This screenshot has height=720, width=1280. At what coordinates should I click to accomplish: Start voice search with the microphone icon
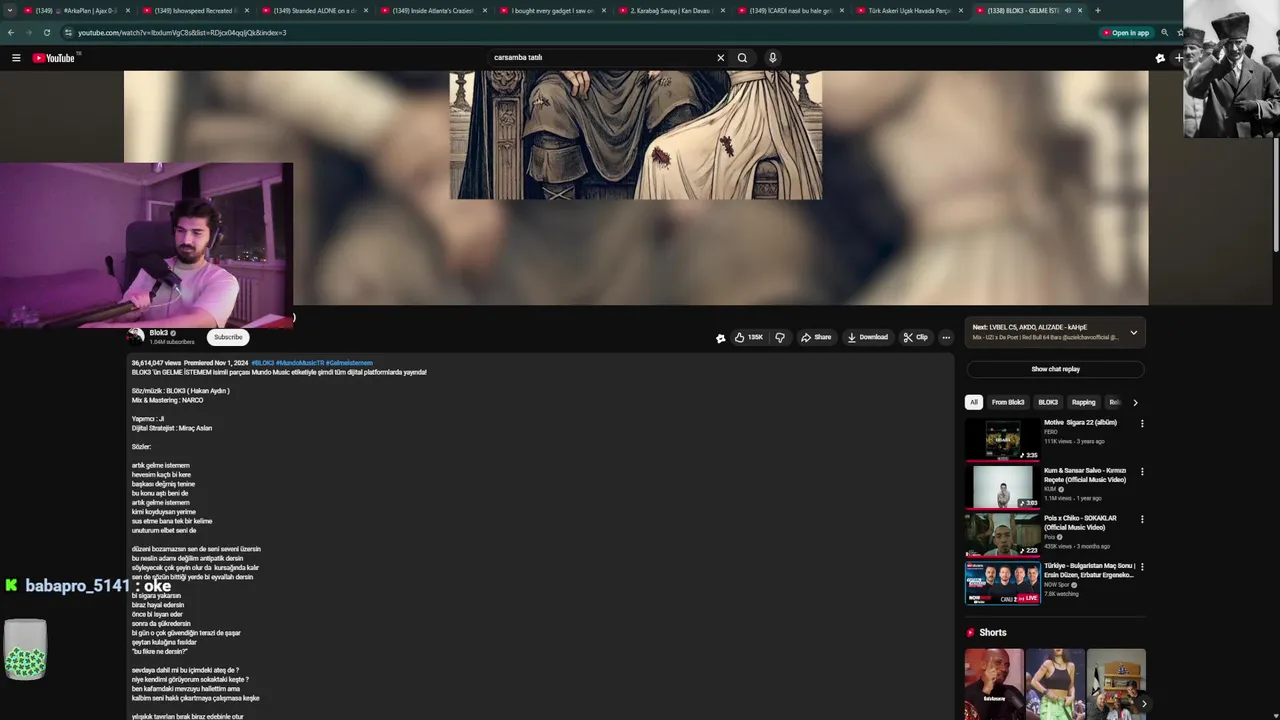pyautogui.click(x=772, y=58)
